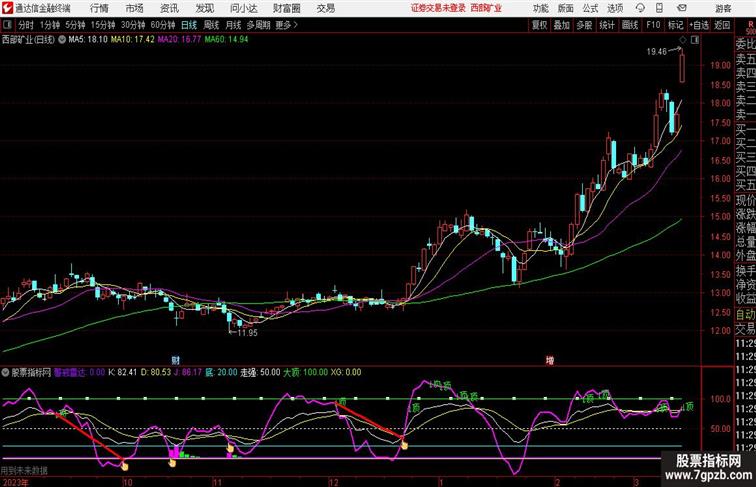Open the 版面 menu
The width and height of the screenshot is (756, 487).
click(x=566, y=8)
